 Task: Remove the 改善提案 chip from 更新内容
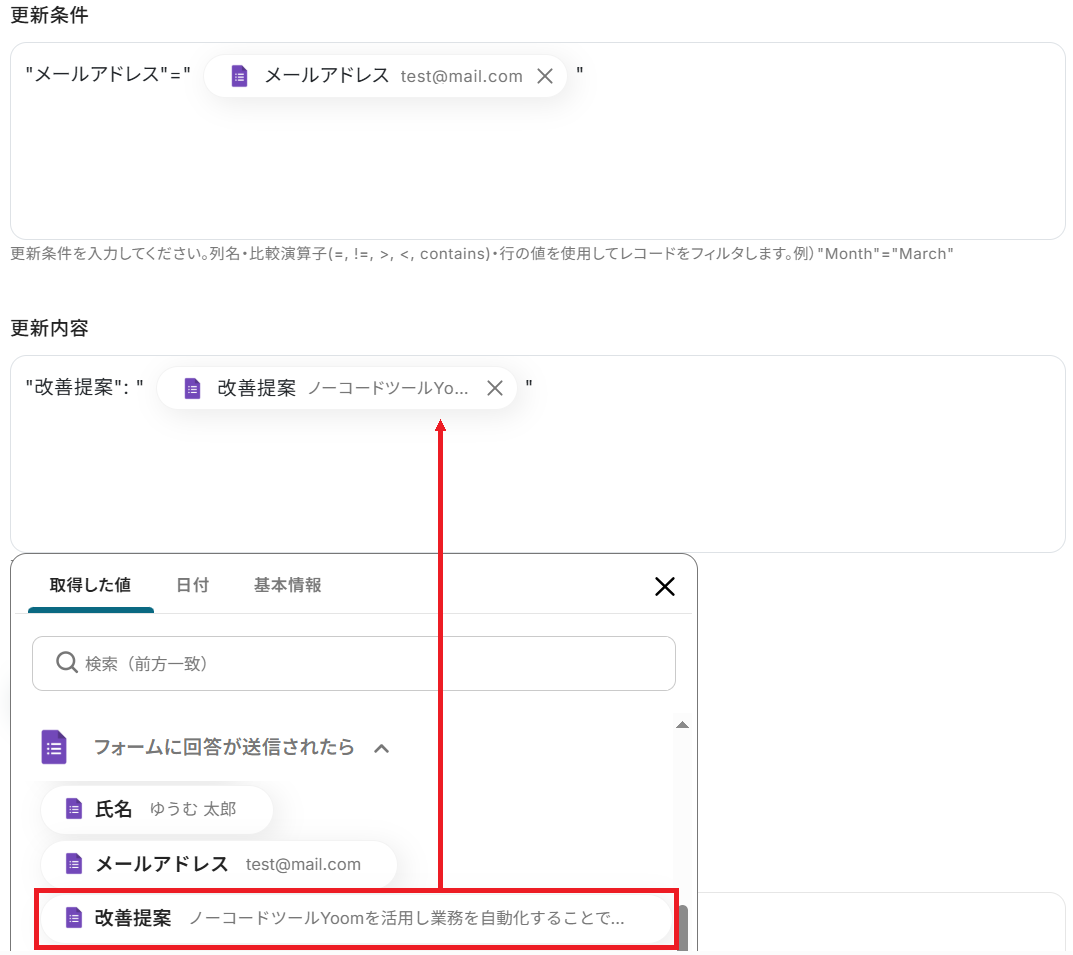[494, 389]
